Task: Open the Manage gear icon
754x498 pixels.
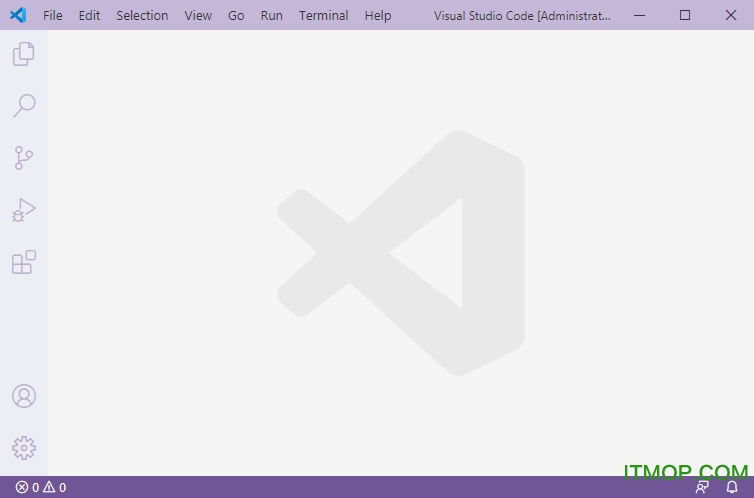Action: (x=24, y=448)
